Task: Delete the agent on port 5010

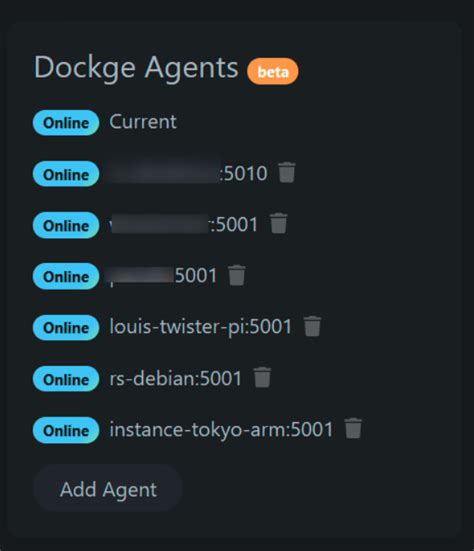Action: [x=287, y=173]
